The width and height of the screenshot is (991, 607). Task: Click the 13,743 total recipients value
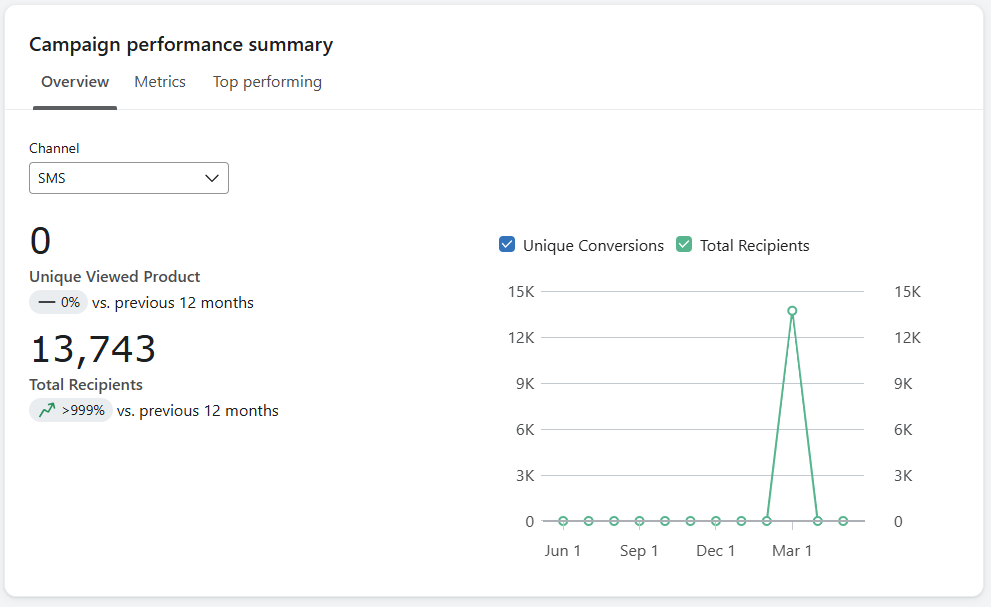(93, 349)
